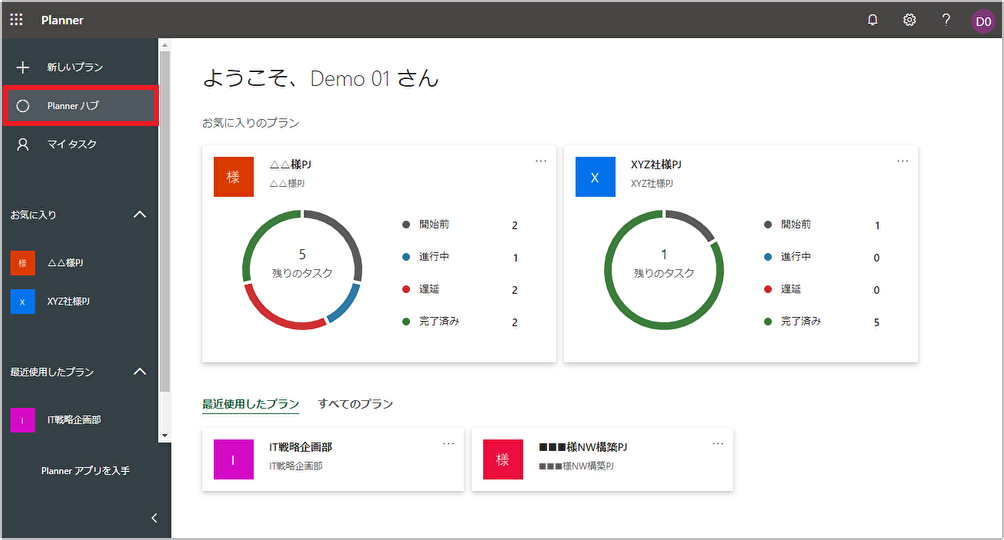Collapse the 最近使用したプラン sidebar chevron
The width and height of the screenshot is (1004, 540).
tap(140, 372)
